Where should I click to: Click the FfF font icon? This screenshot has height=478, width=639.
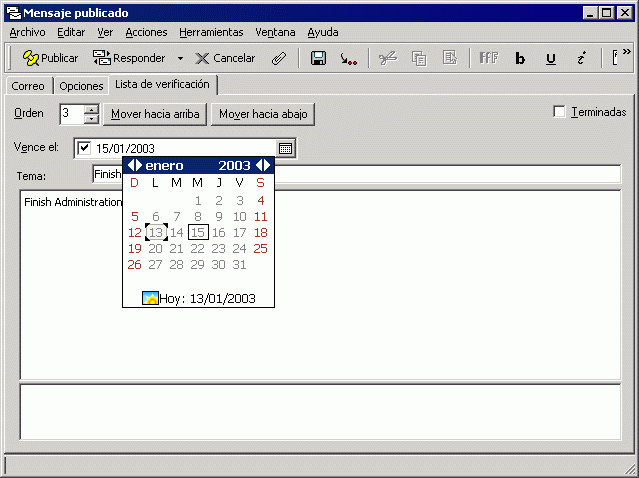pos(489,58)
